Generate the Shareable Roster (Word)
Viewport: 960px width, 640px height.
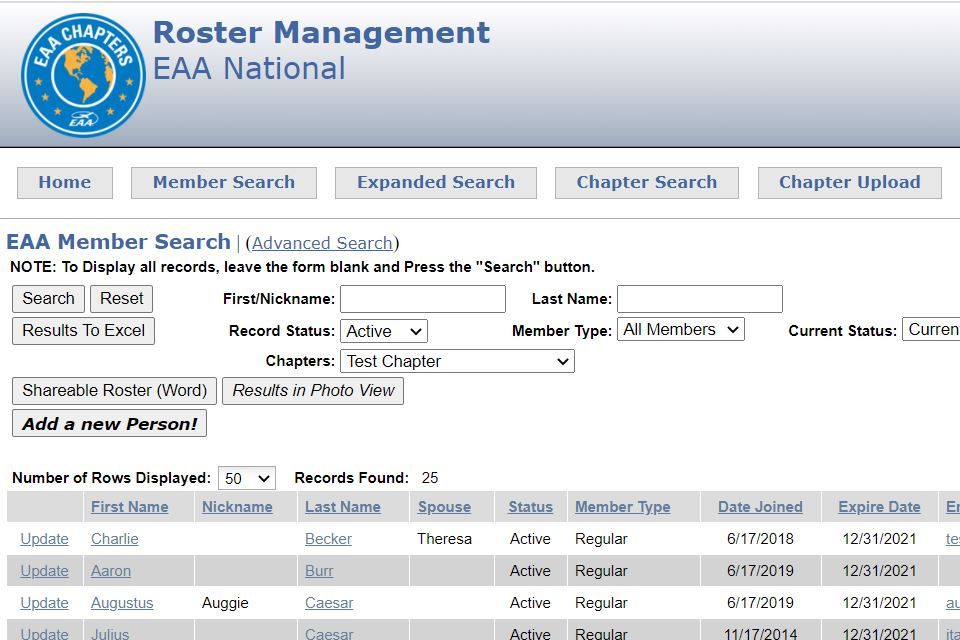113,390
